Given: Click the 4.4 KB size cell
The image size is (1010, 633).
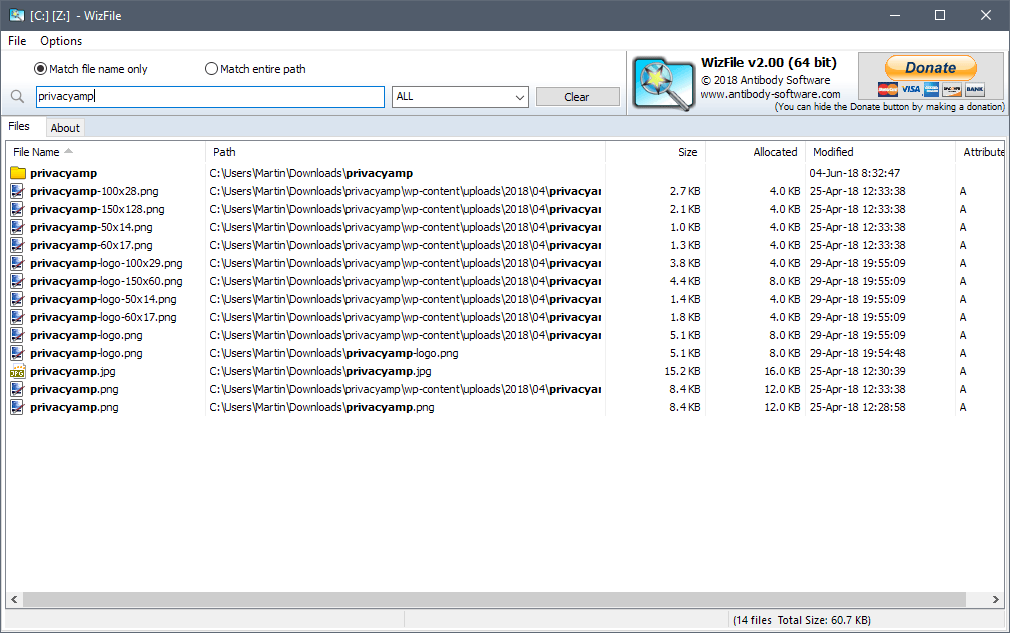Looking at the screenshot, I should pyautogui.click(x=685, y=281).
